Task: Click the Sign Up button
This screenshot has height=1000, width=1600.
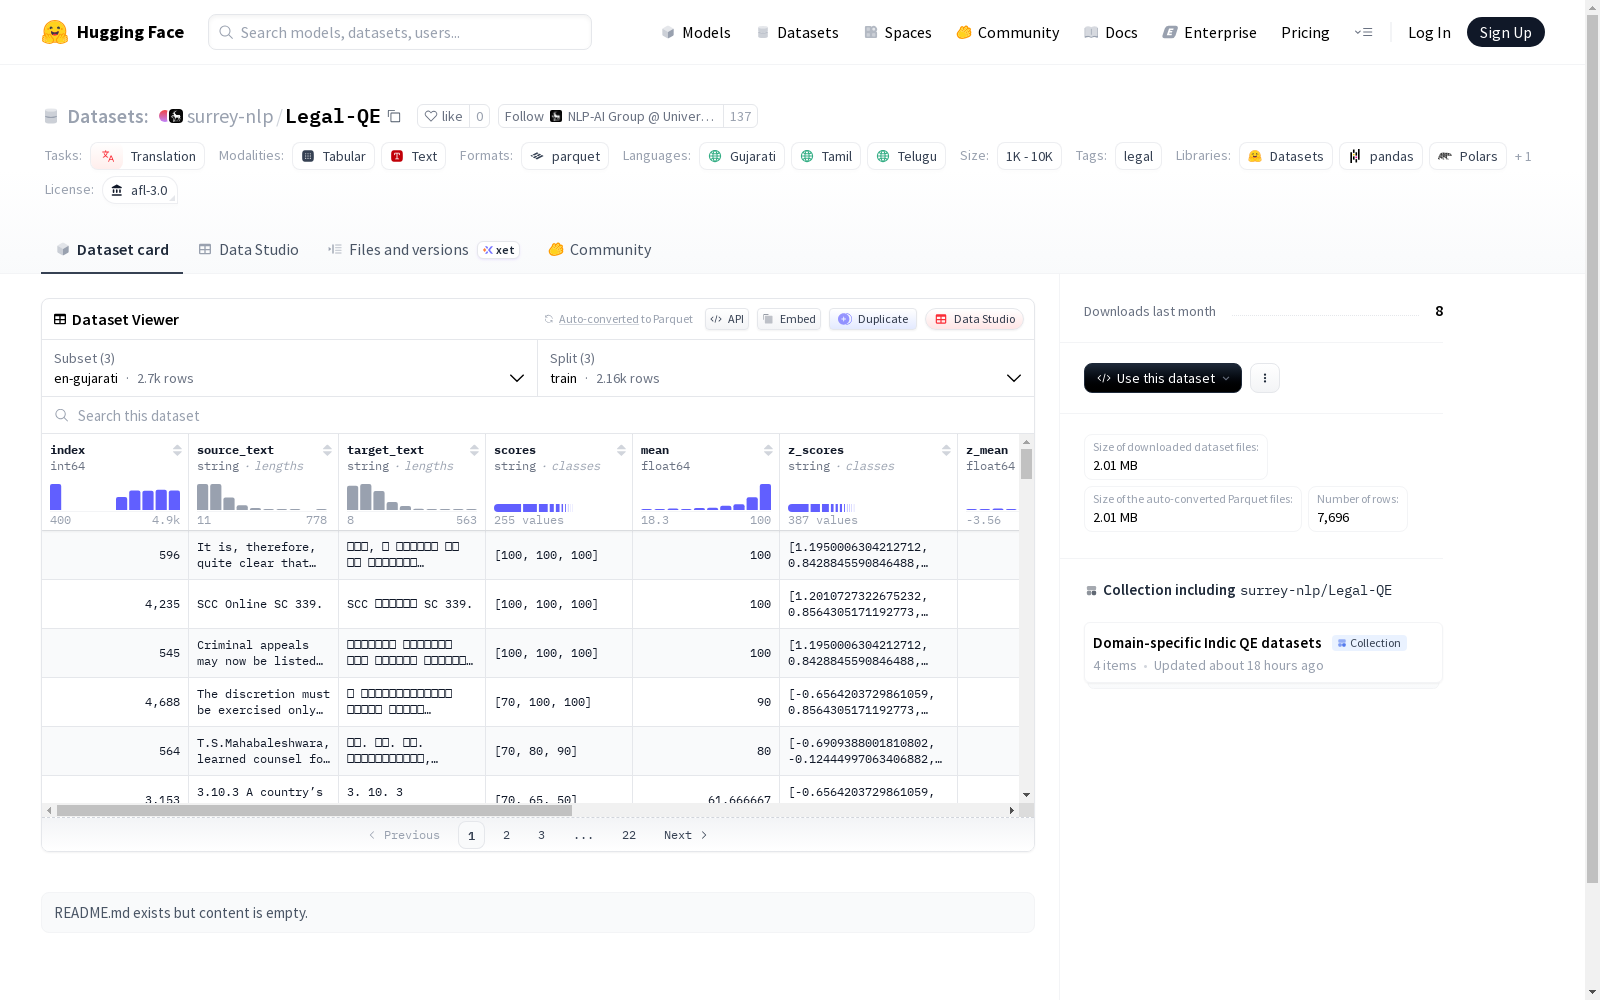Action: [1506, 32]
